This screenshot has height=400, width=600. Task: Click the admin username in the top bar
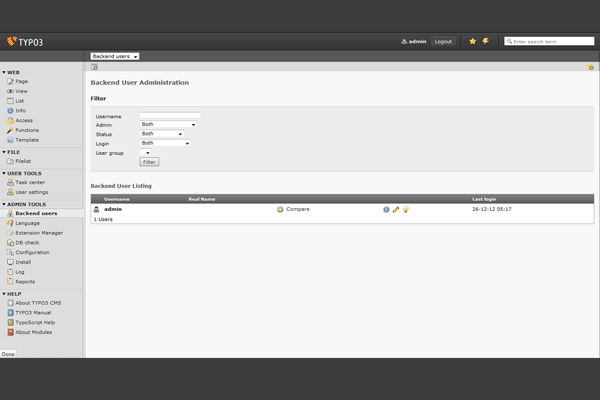[x=417, y=41]
